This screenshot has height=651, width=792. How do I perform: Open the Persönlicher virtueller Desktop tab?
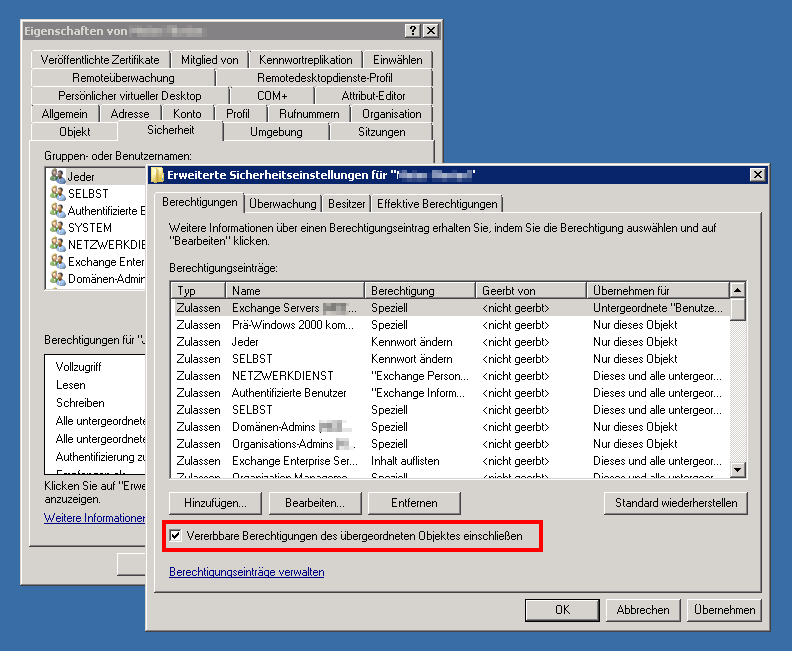pos(130,96)
